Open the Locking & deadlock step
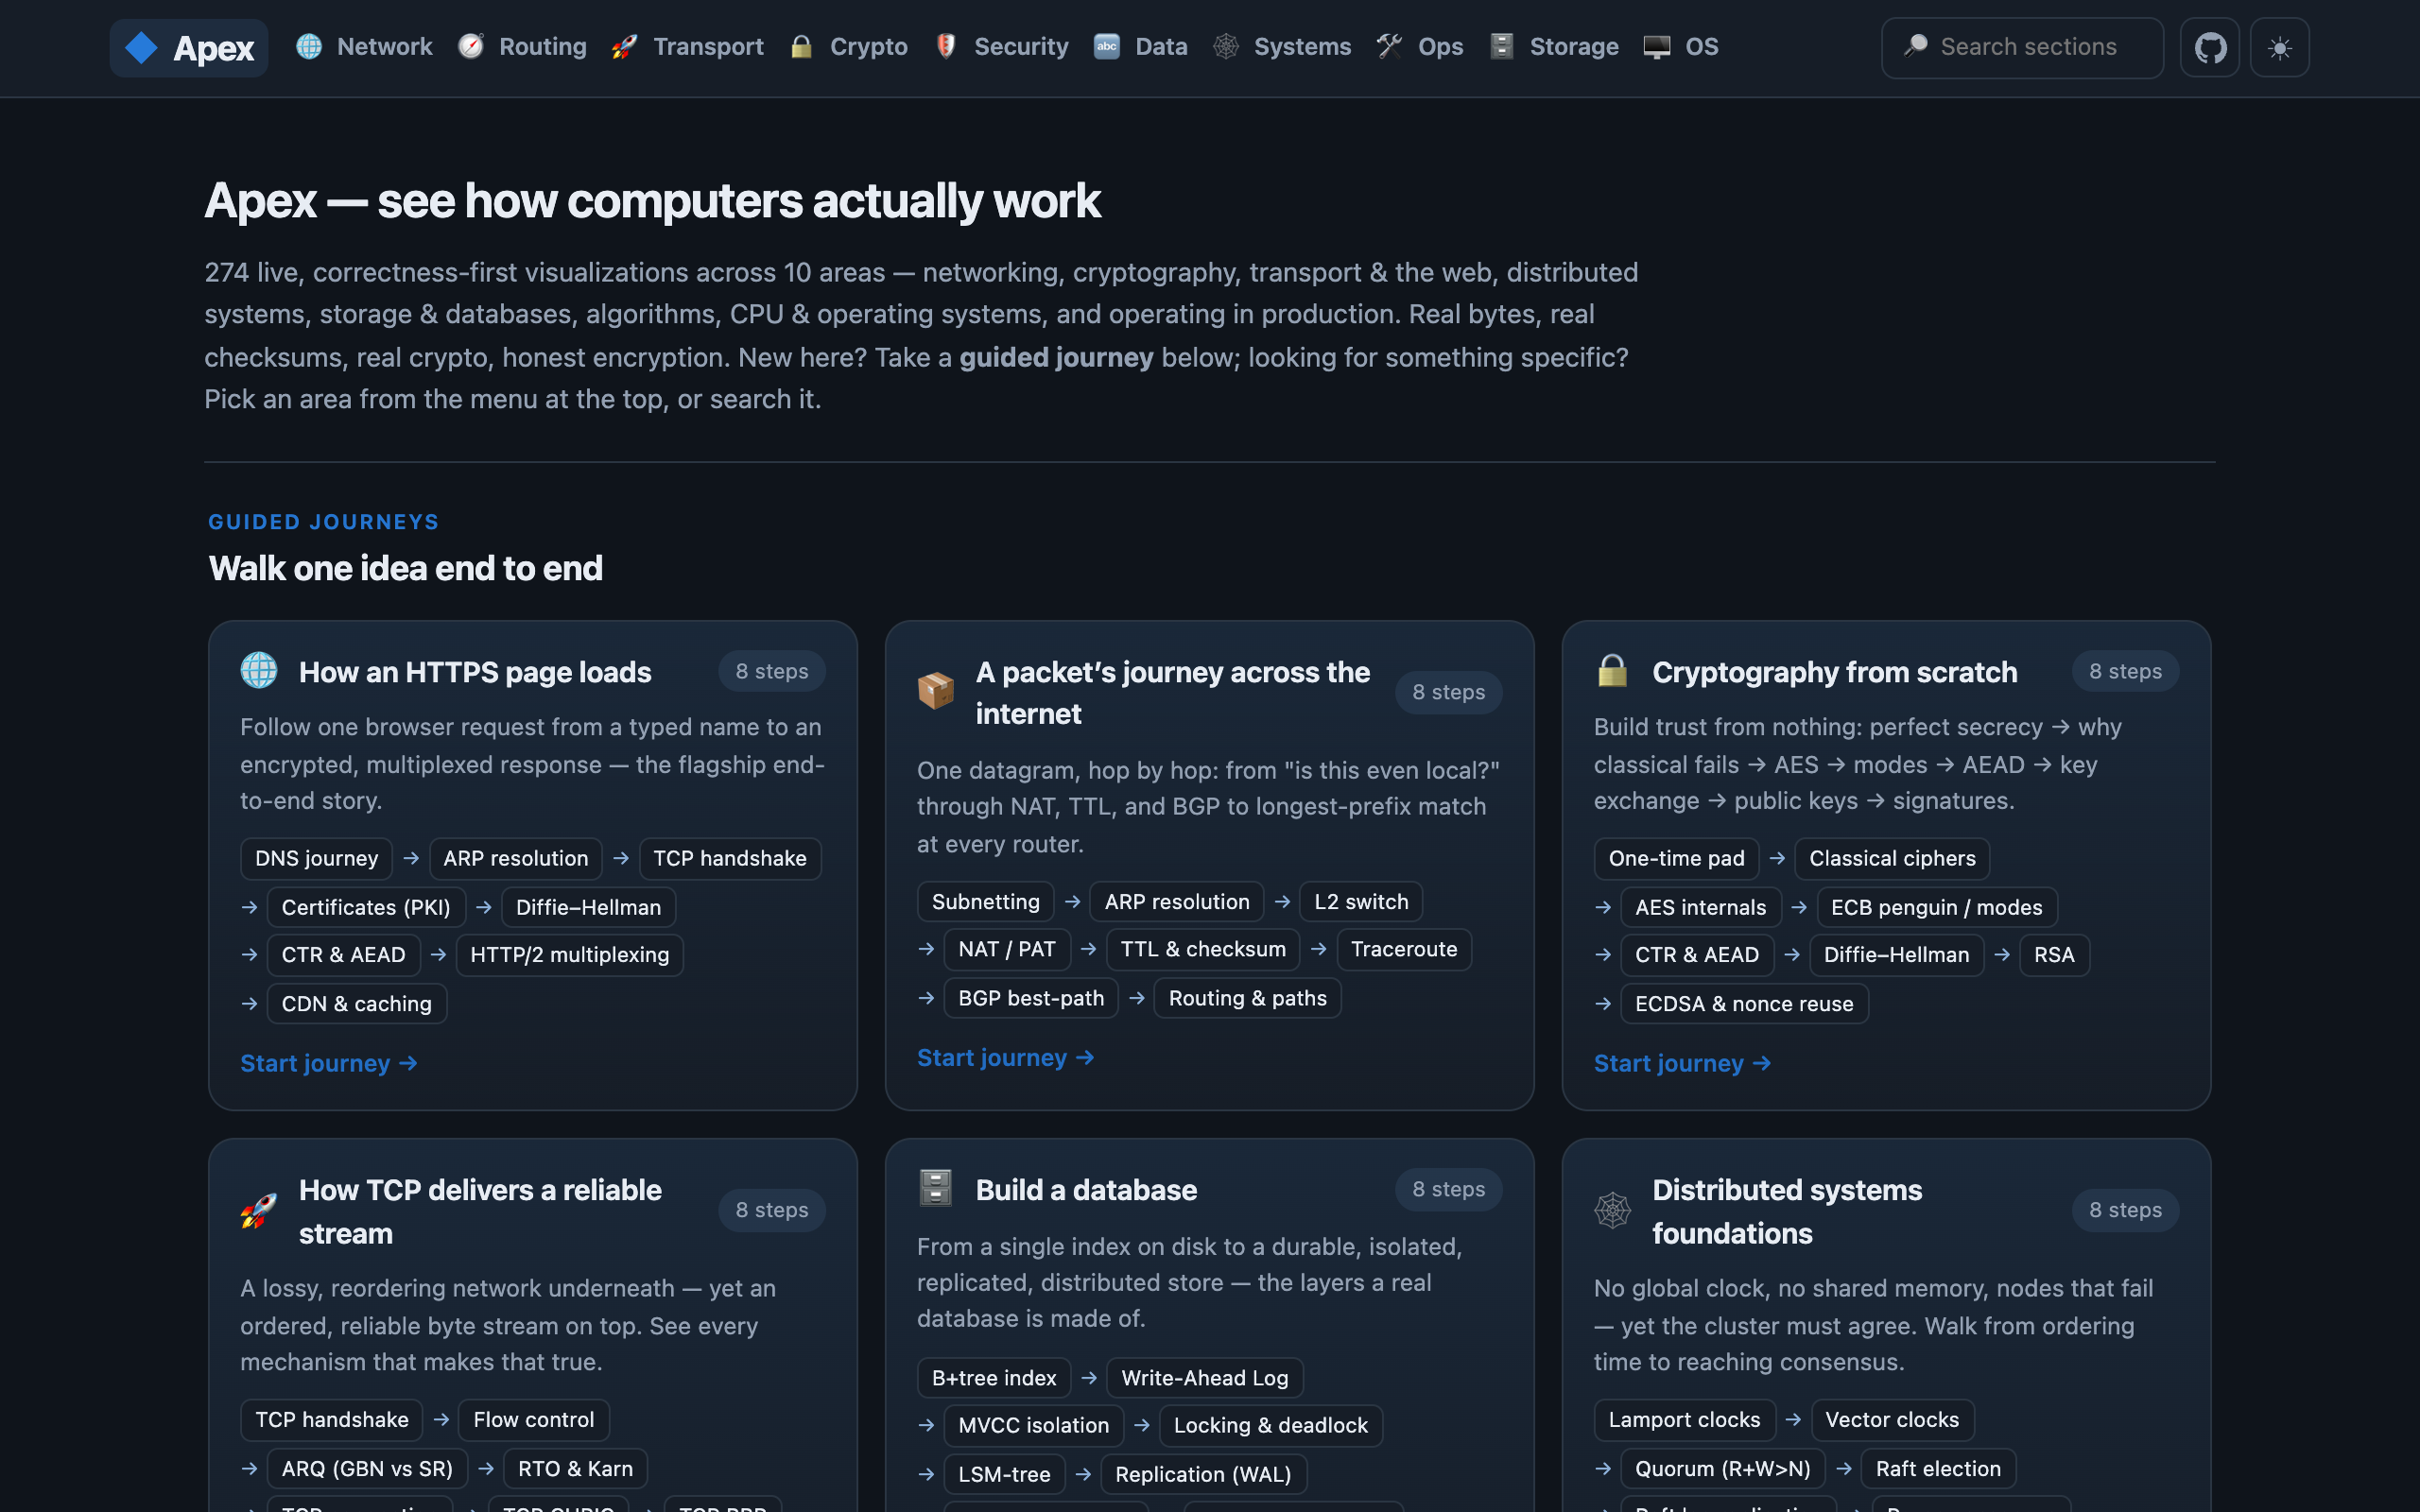The width and height of the screenshot is (2420, 1512). pyautogui.click(x=1270, y=1425)
